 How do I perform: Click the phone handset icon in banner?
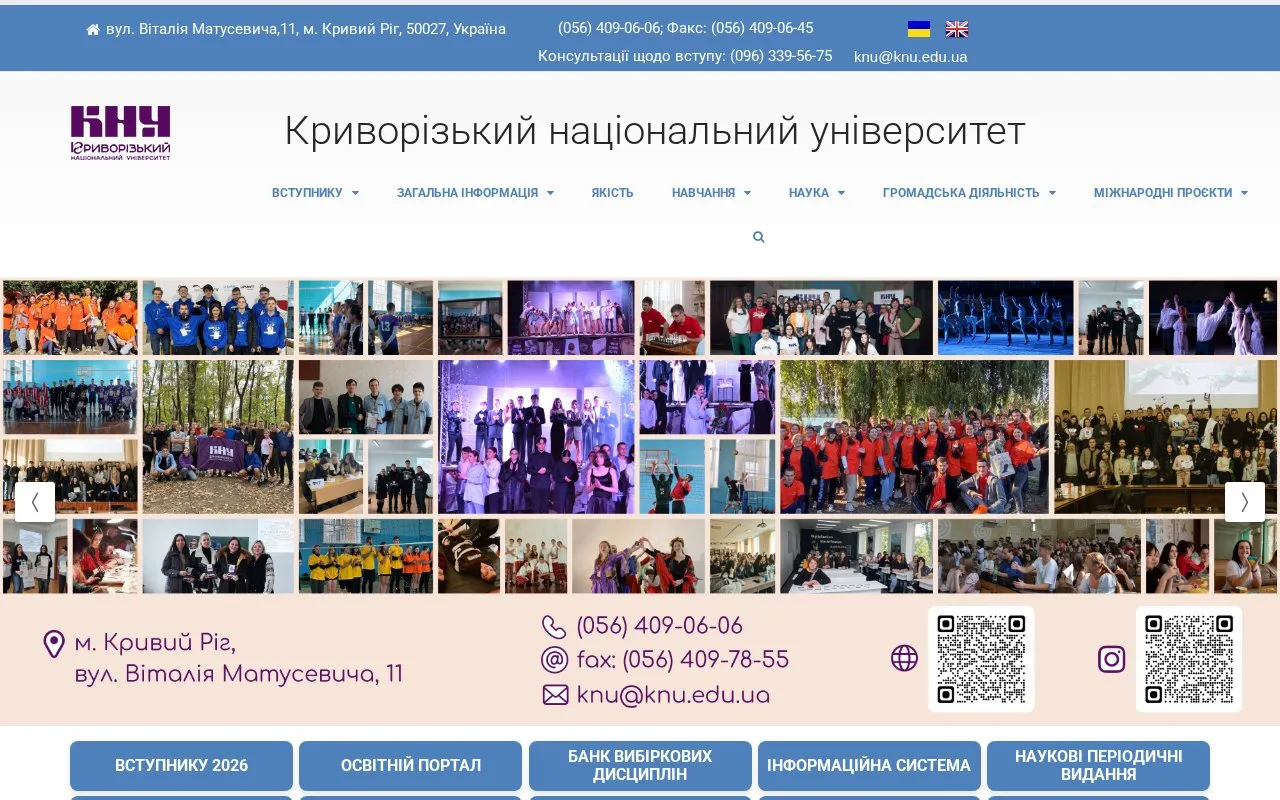(554, 627)
